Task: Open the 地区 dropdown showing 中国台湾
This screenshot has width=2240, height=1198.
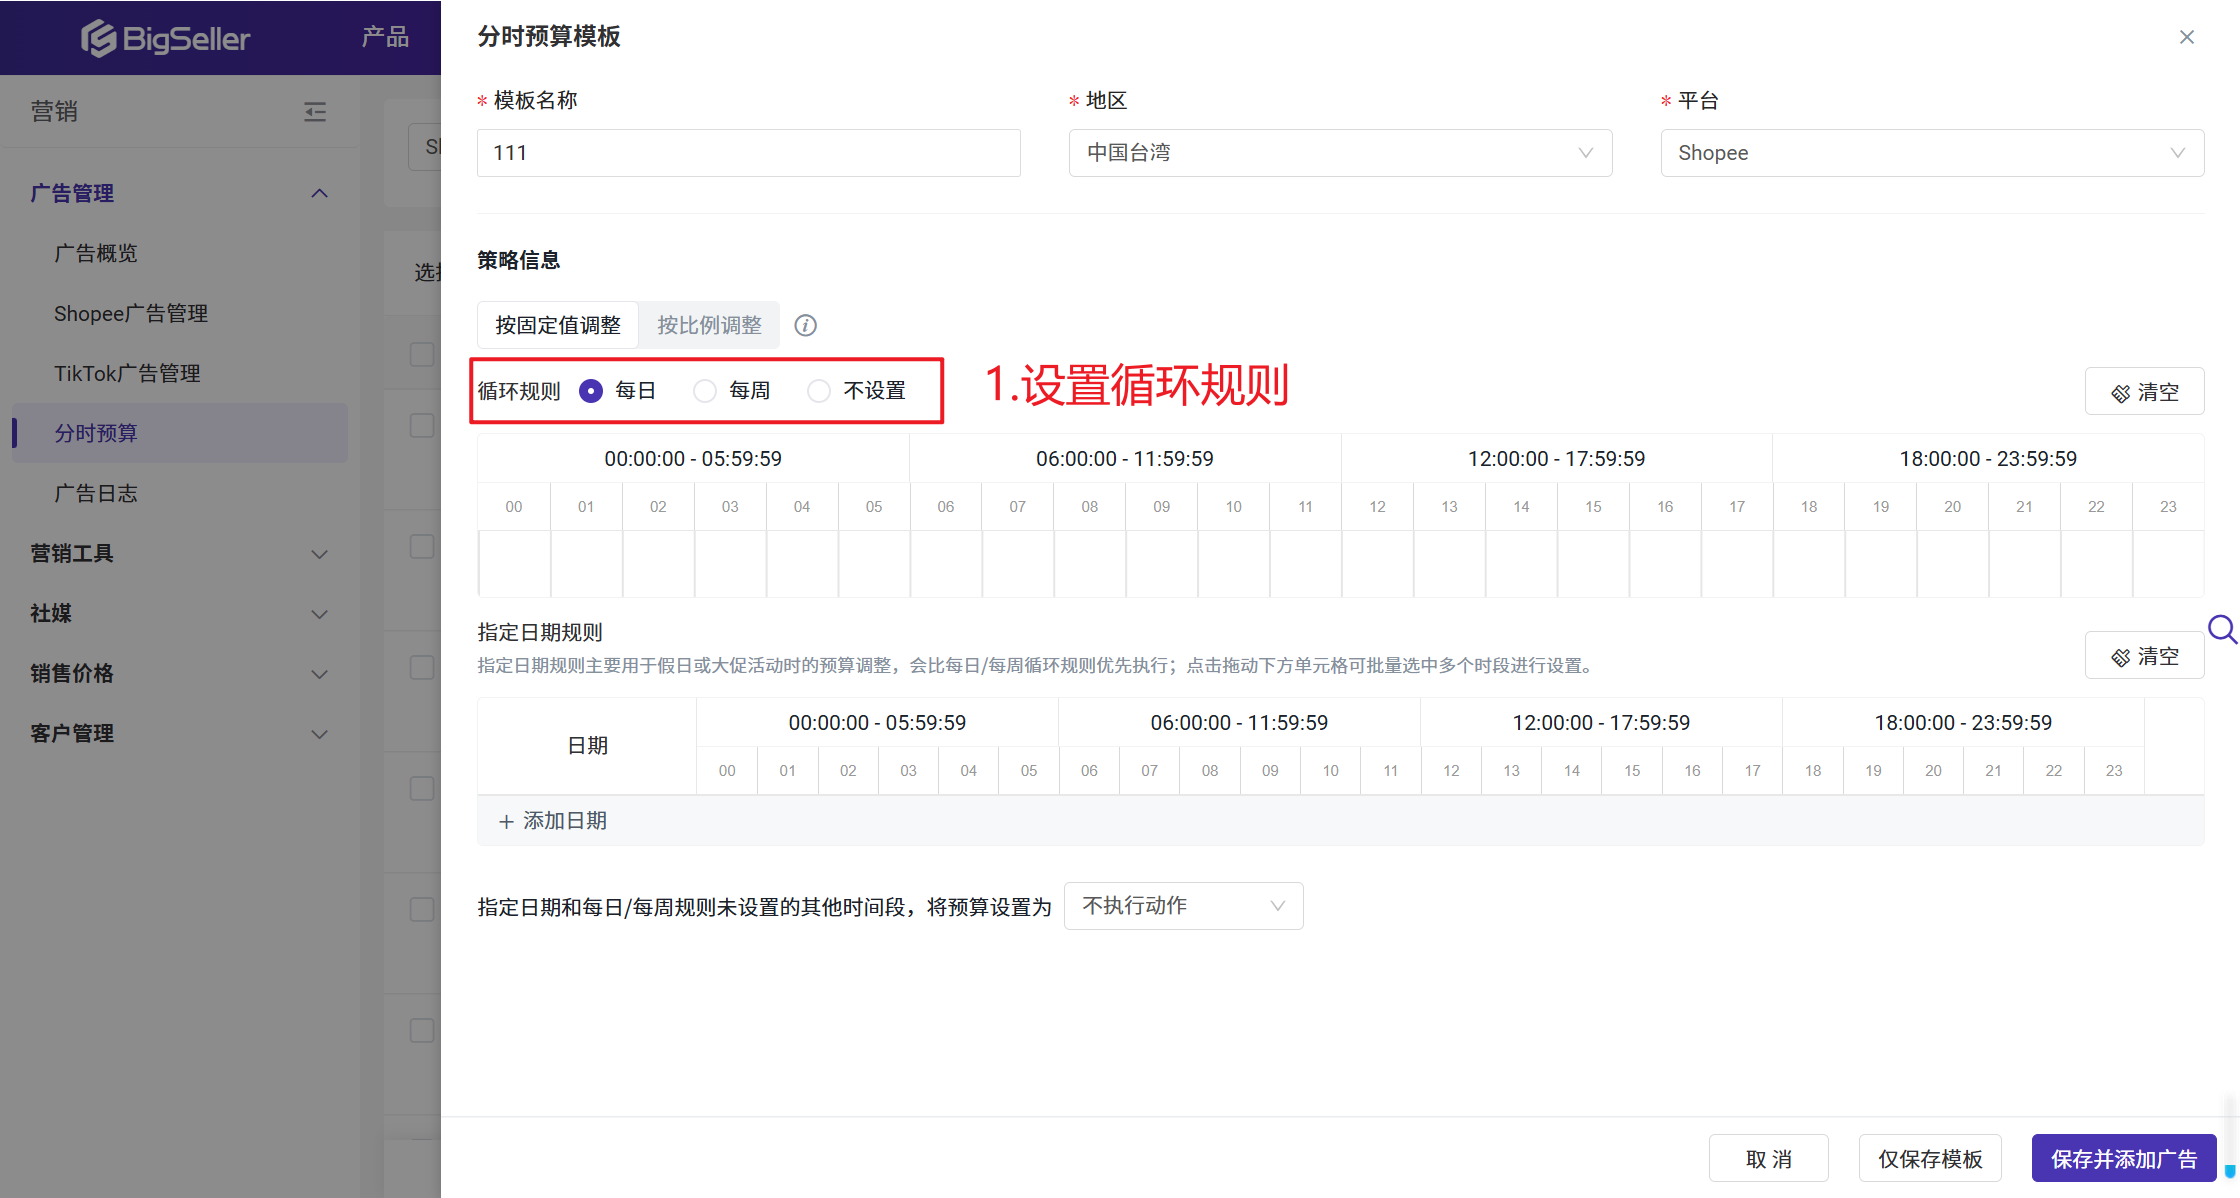Action: pos(1340,153)
